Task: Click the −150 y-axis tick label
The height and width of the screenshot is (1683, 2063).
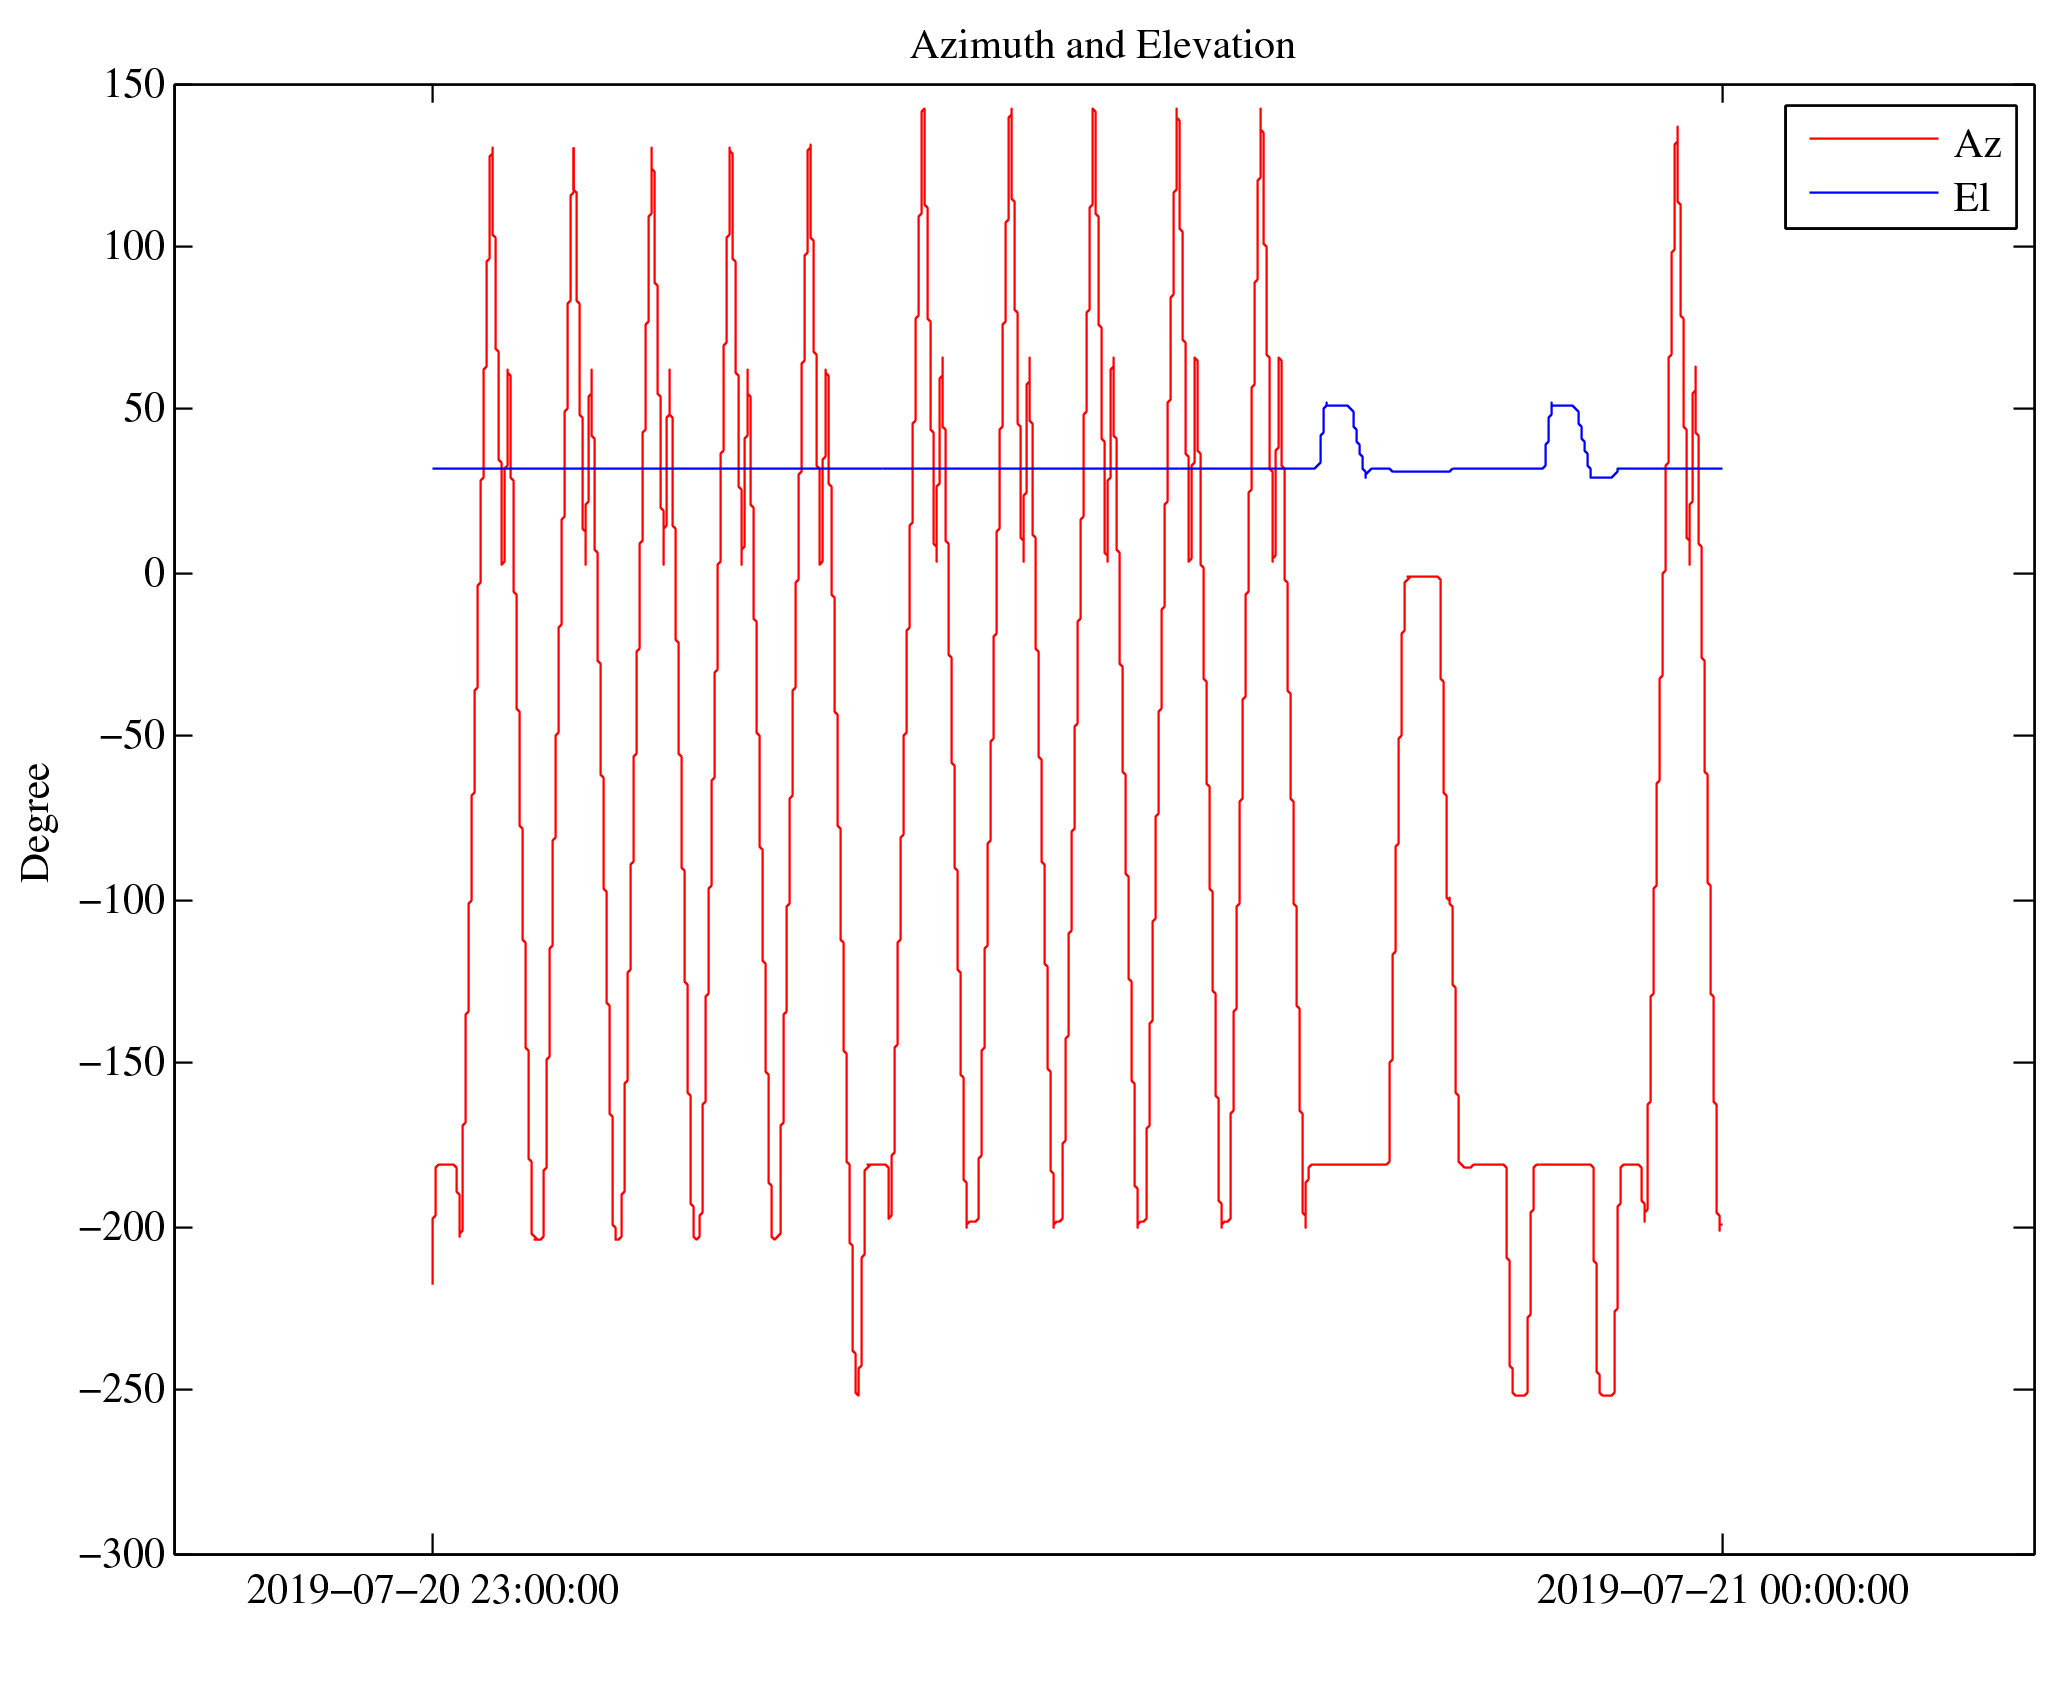Action: tap(121, 1062)
